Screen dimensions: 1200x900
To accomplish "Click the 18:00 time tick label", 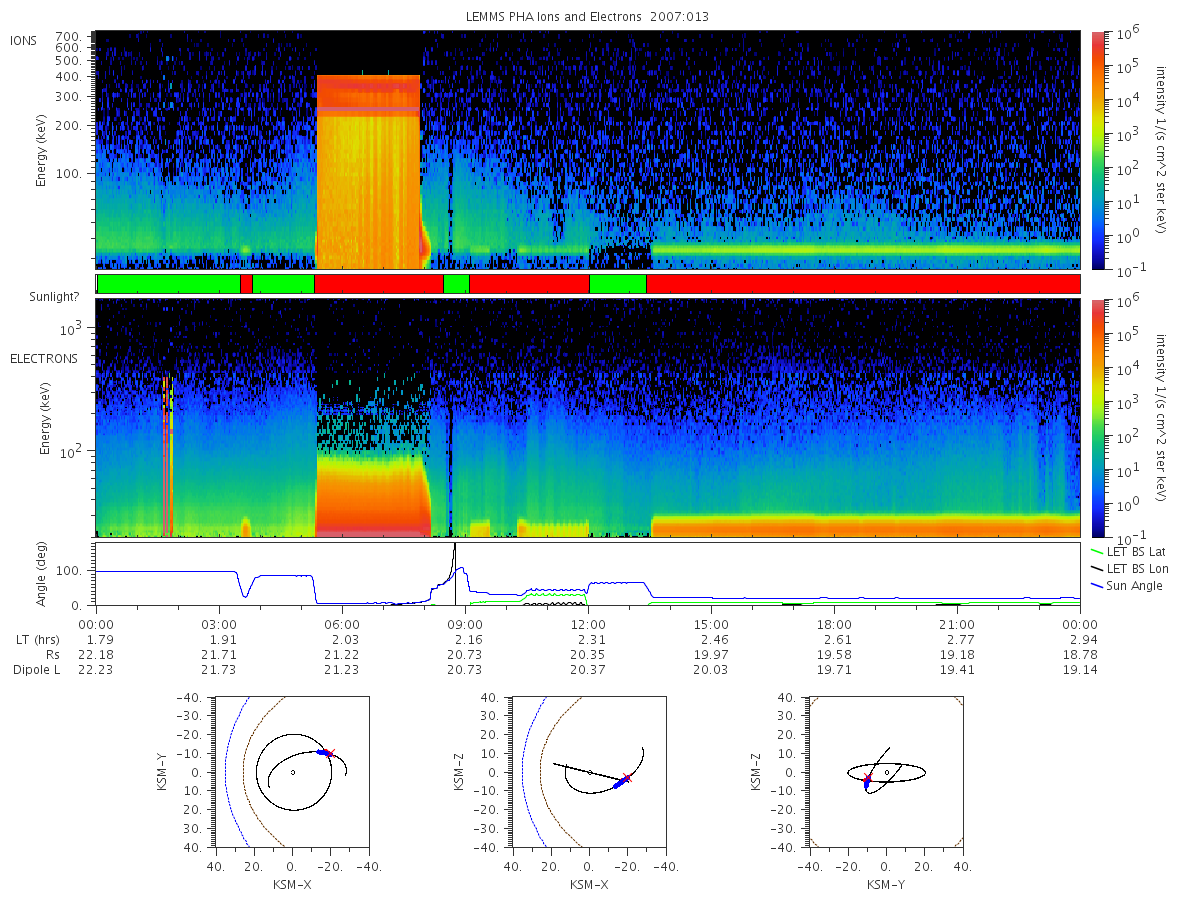I will [x=834, y=623].
